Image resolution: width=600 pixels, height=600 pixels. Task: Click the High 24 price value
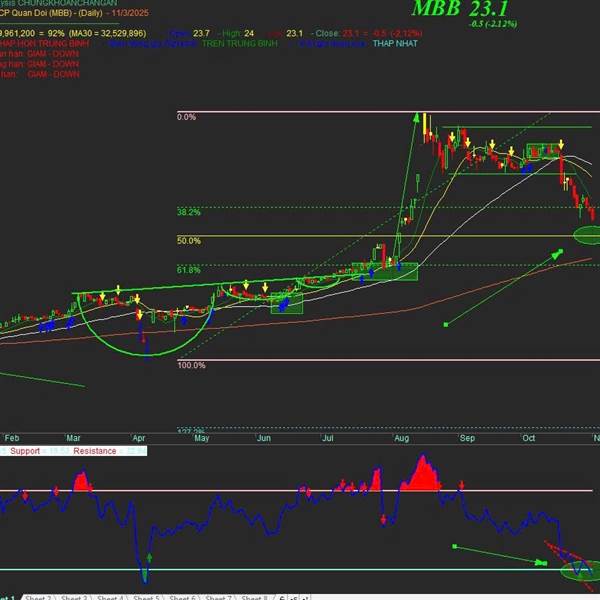pos(238,33)
